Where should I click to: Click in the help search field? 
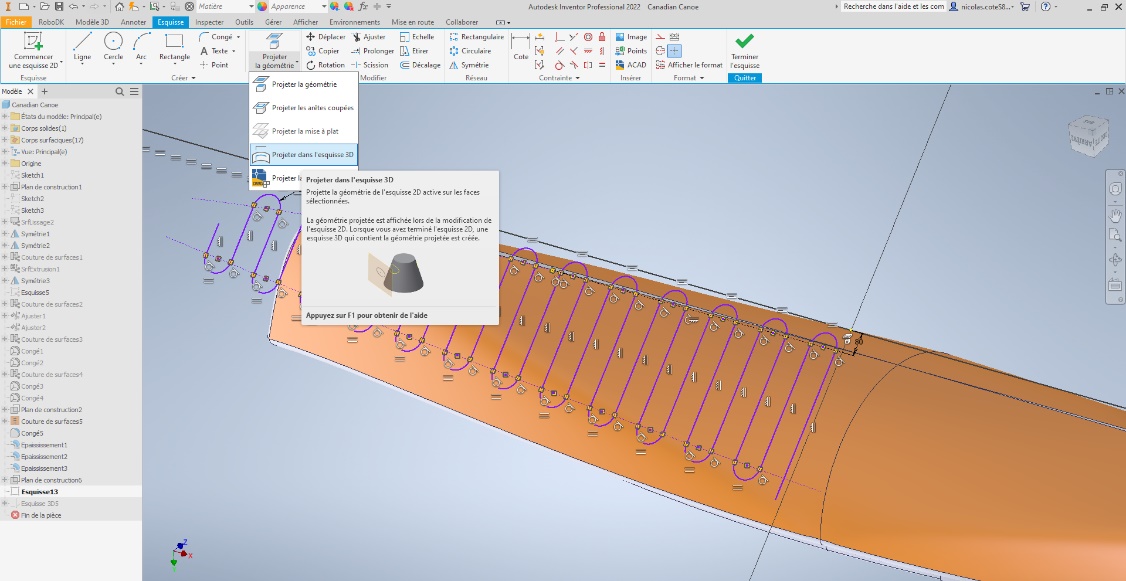coord(893,6)
